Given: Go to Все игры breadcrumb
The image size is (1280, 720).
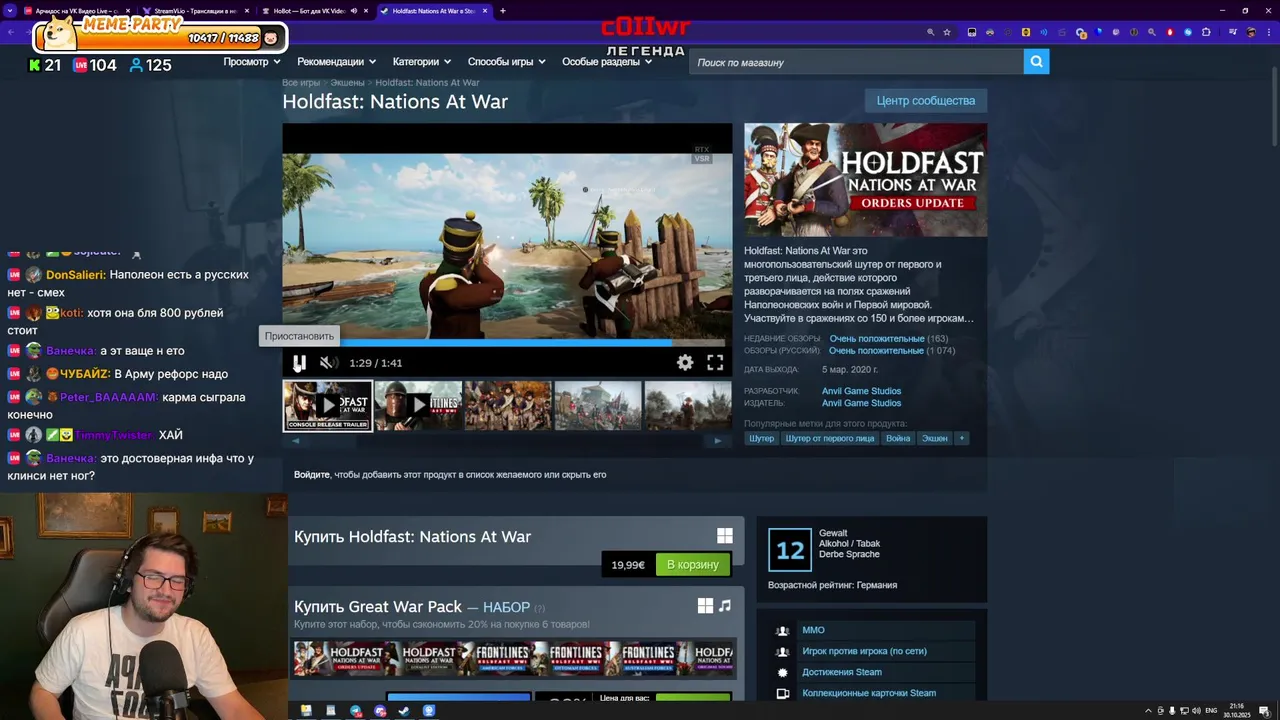Looking at the screenshot, I should (x=301, y=82).
